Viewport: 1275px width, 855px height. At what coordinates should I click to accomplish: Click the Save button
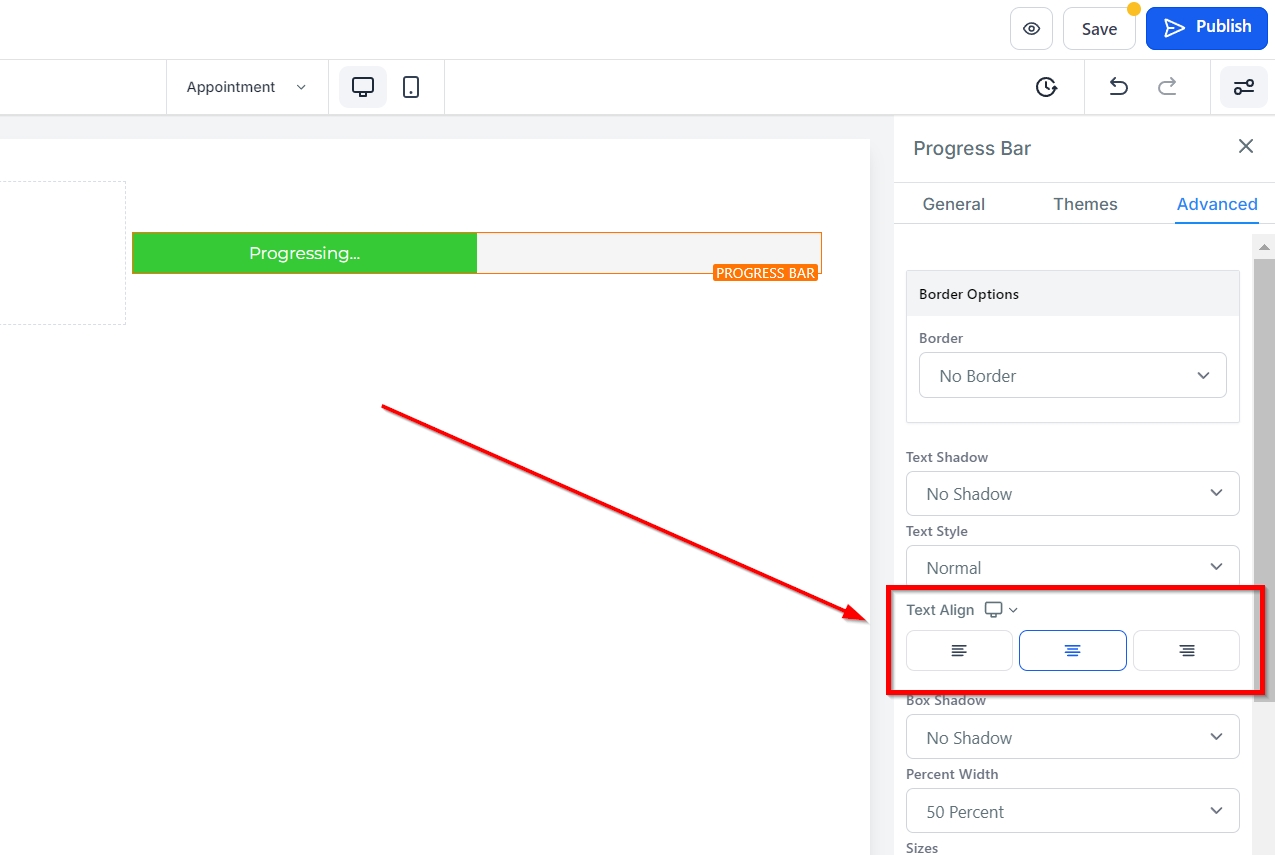click(1099, 29)
